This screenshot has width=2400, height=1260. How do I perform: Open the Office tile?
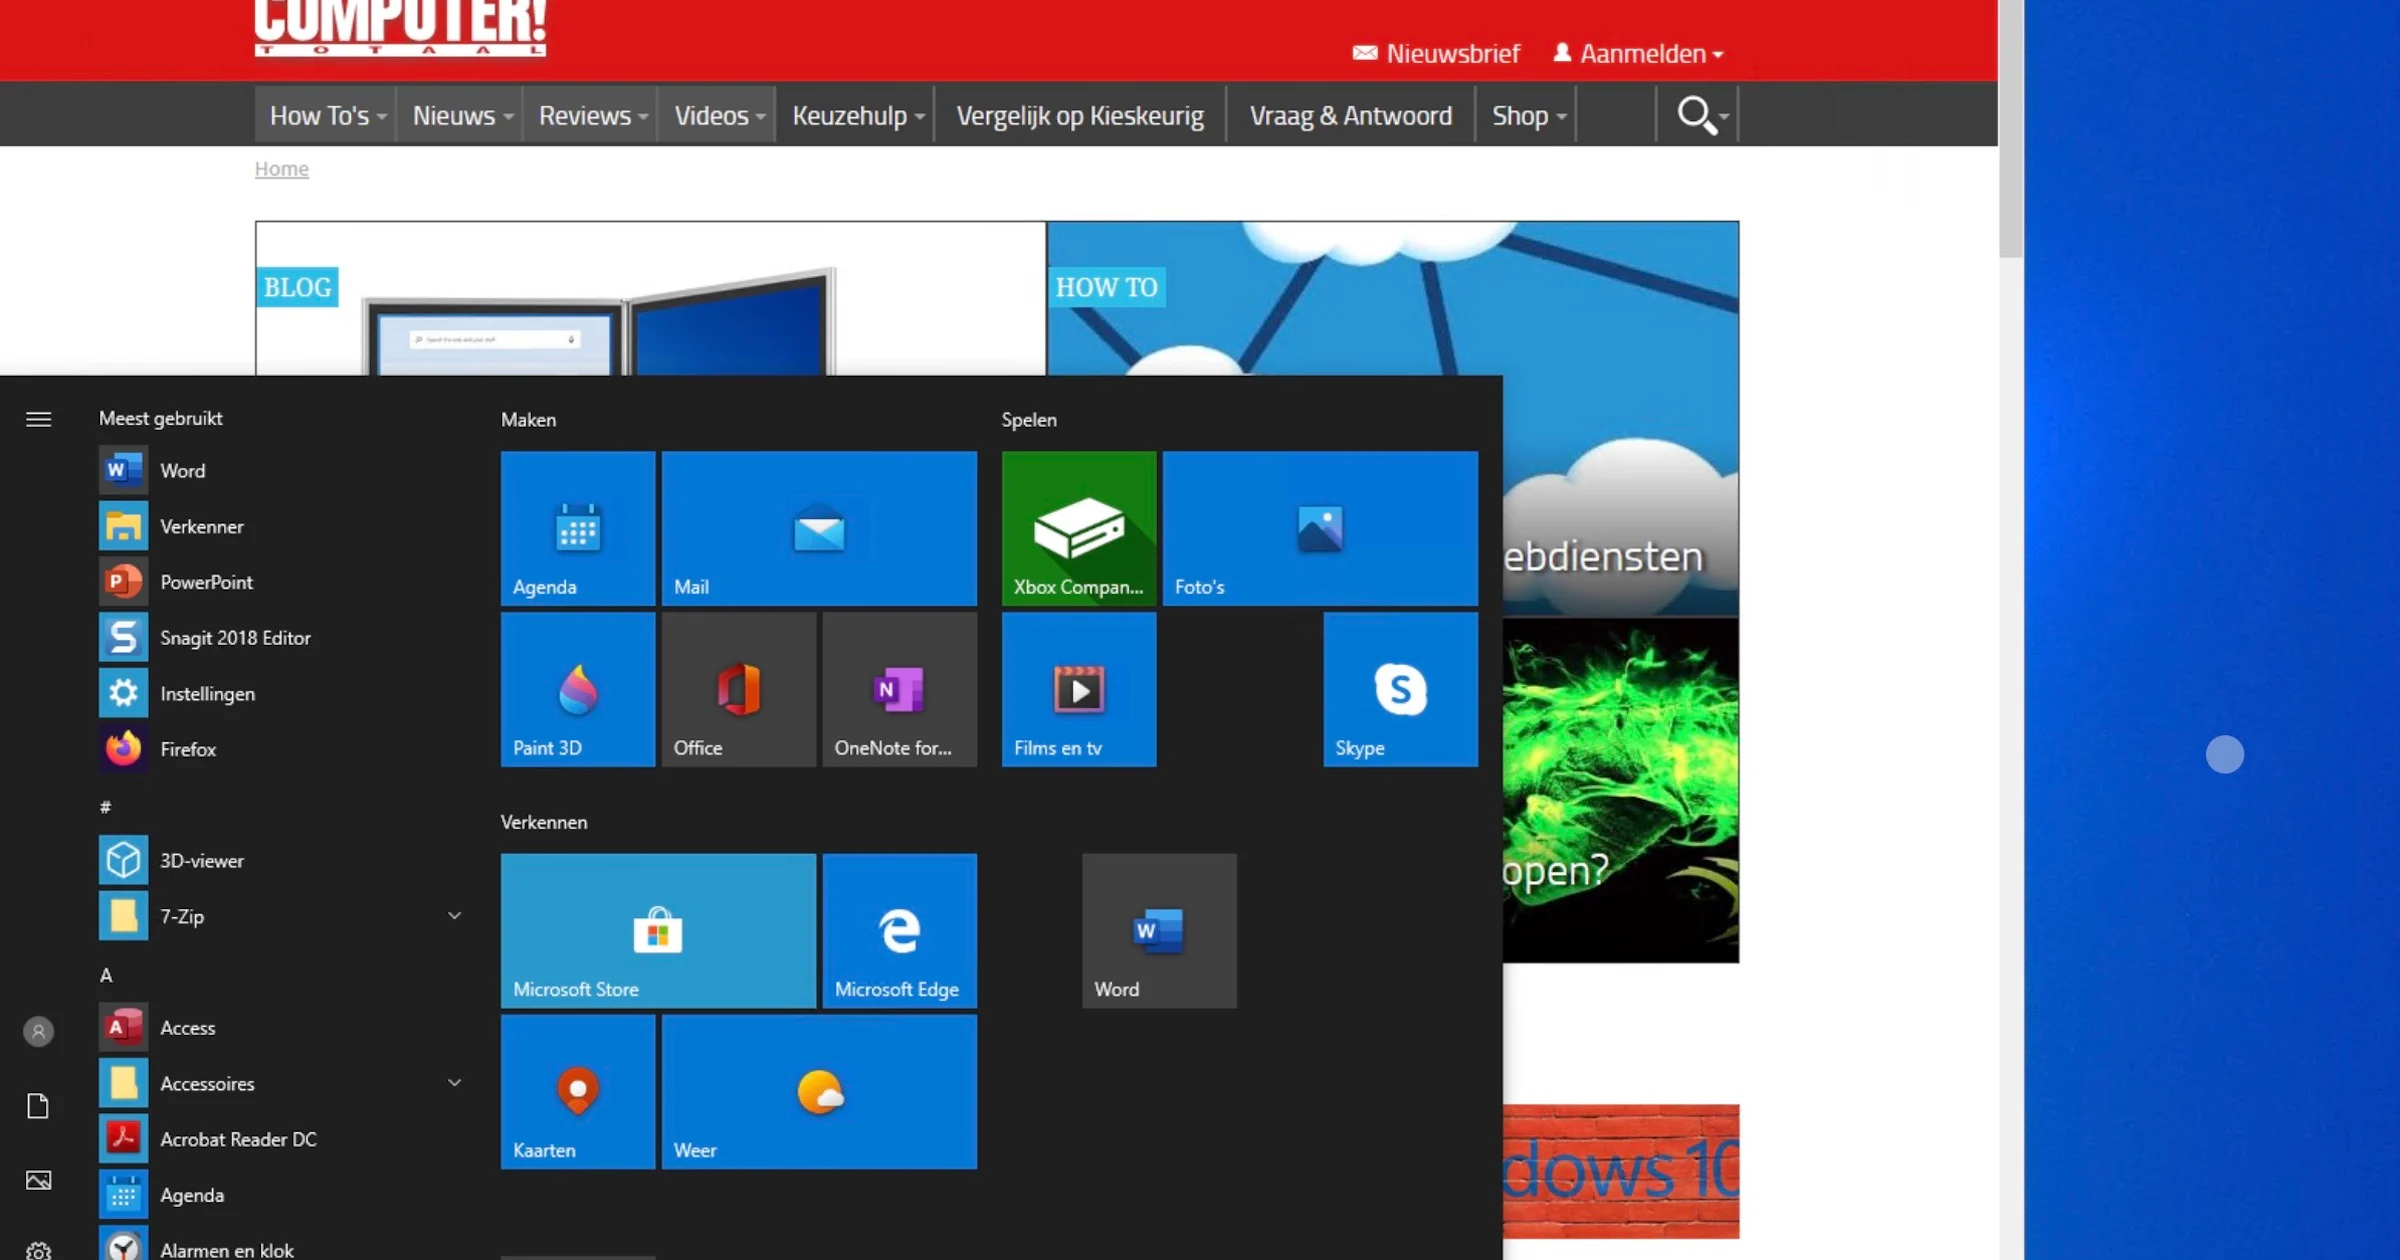pyautogui.click(x=739, y=689)
